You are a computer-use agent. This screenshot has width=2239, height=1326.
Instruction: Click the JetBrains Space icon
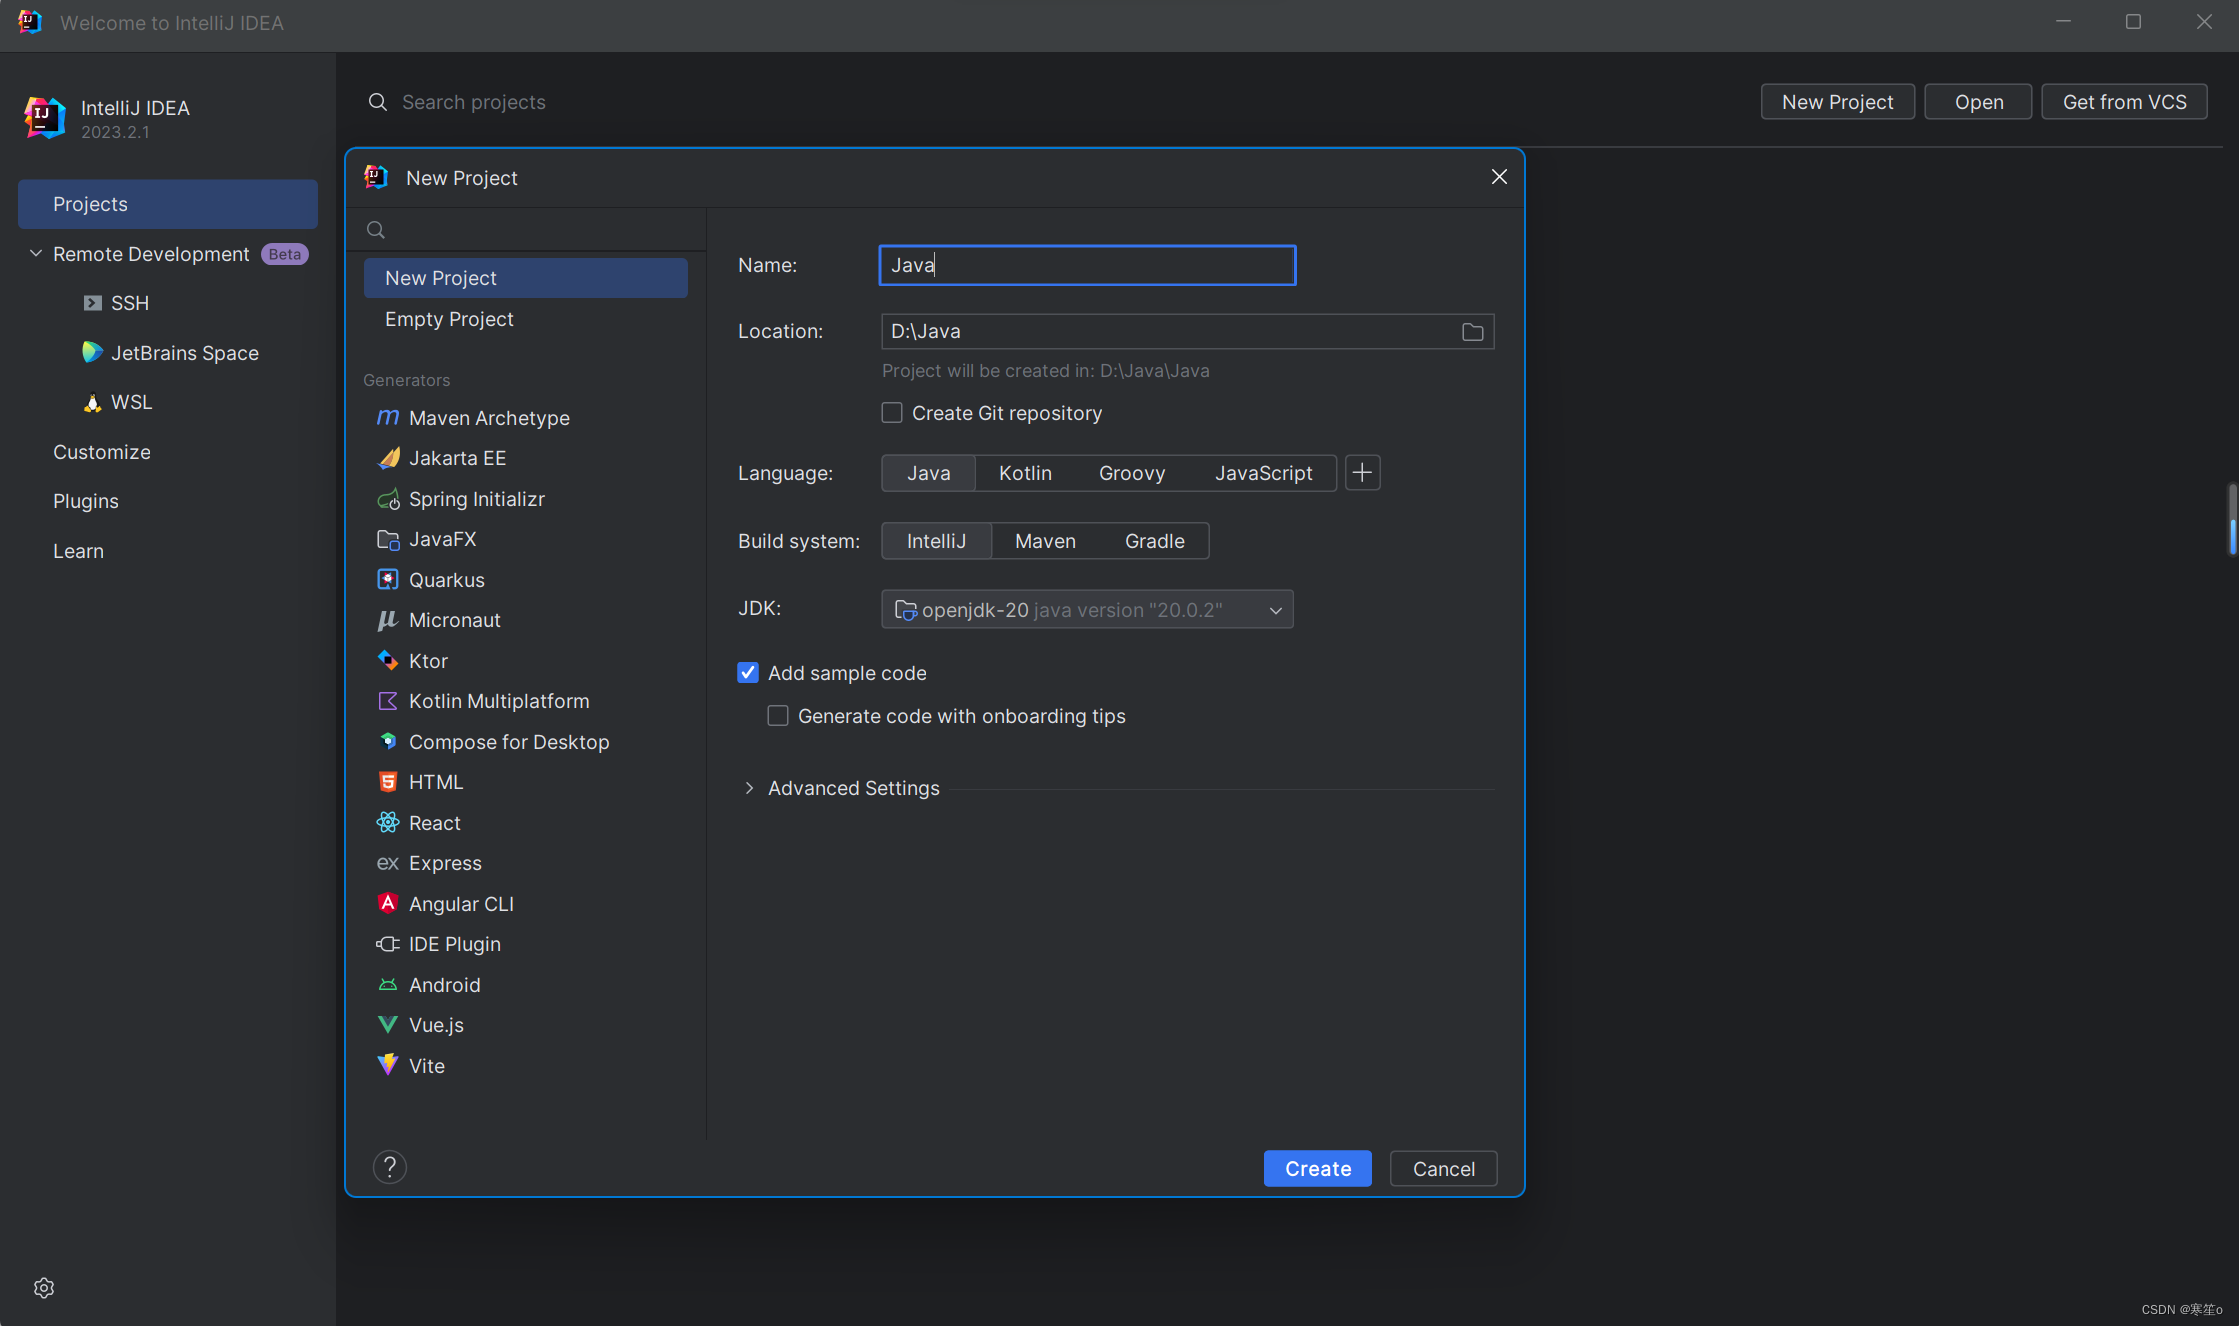[x=92, y=352]
